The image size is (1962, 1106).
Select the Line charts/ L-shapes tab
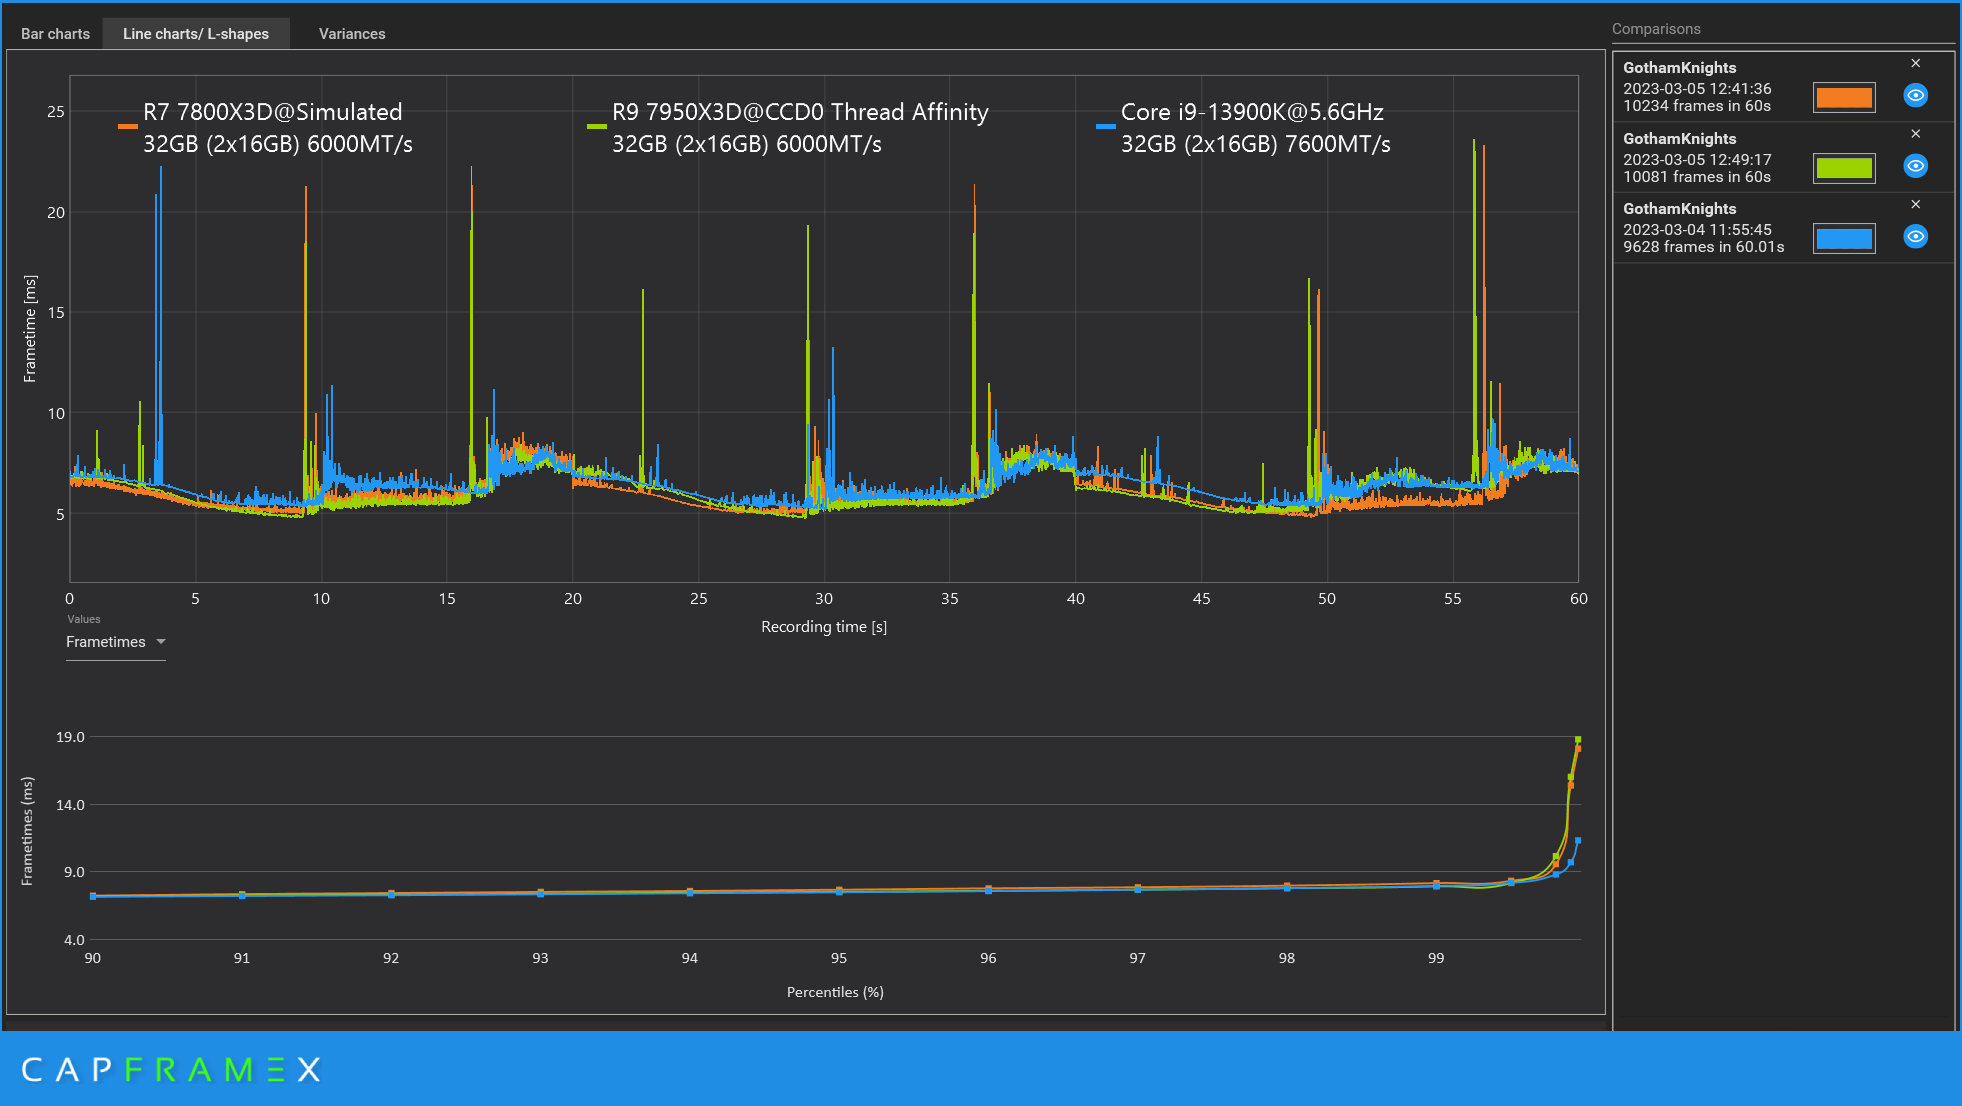point(196,34)
